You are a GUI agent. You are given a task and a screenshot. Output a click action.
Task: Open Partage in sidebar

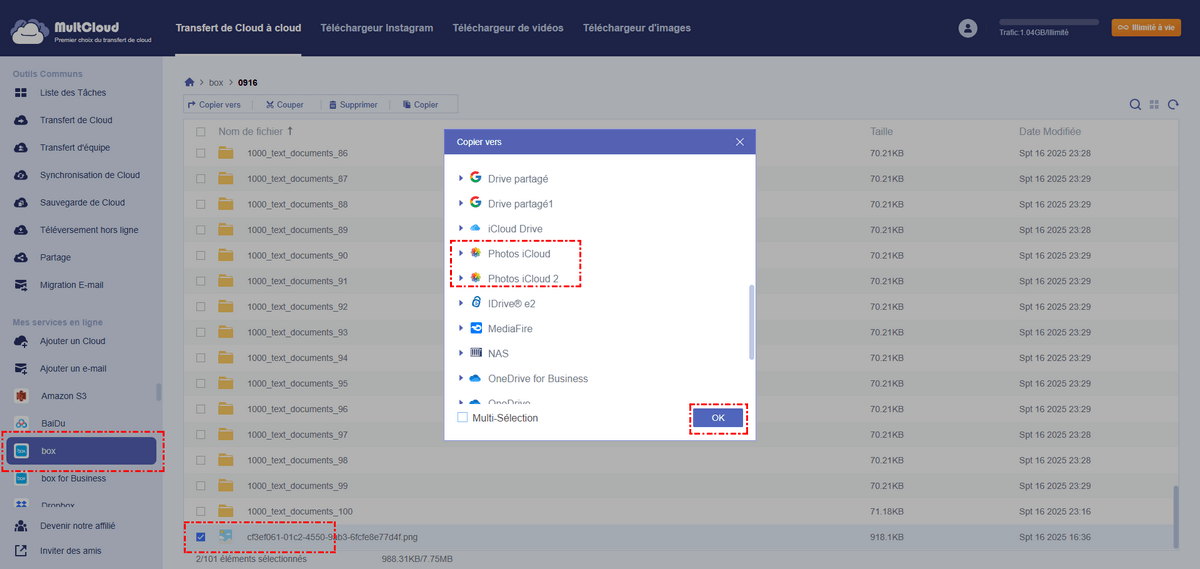coord(57,257)
